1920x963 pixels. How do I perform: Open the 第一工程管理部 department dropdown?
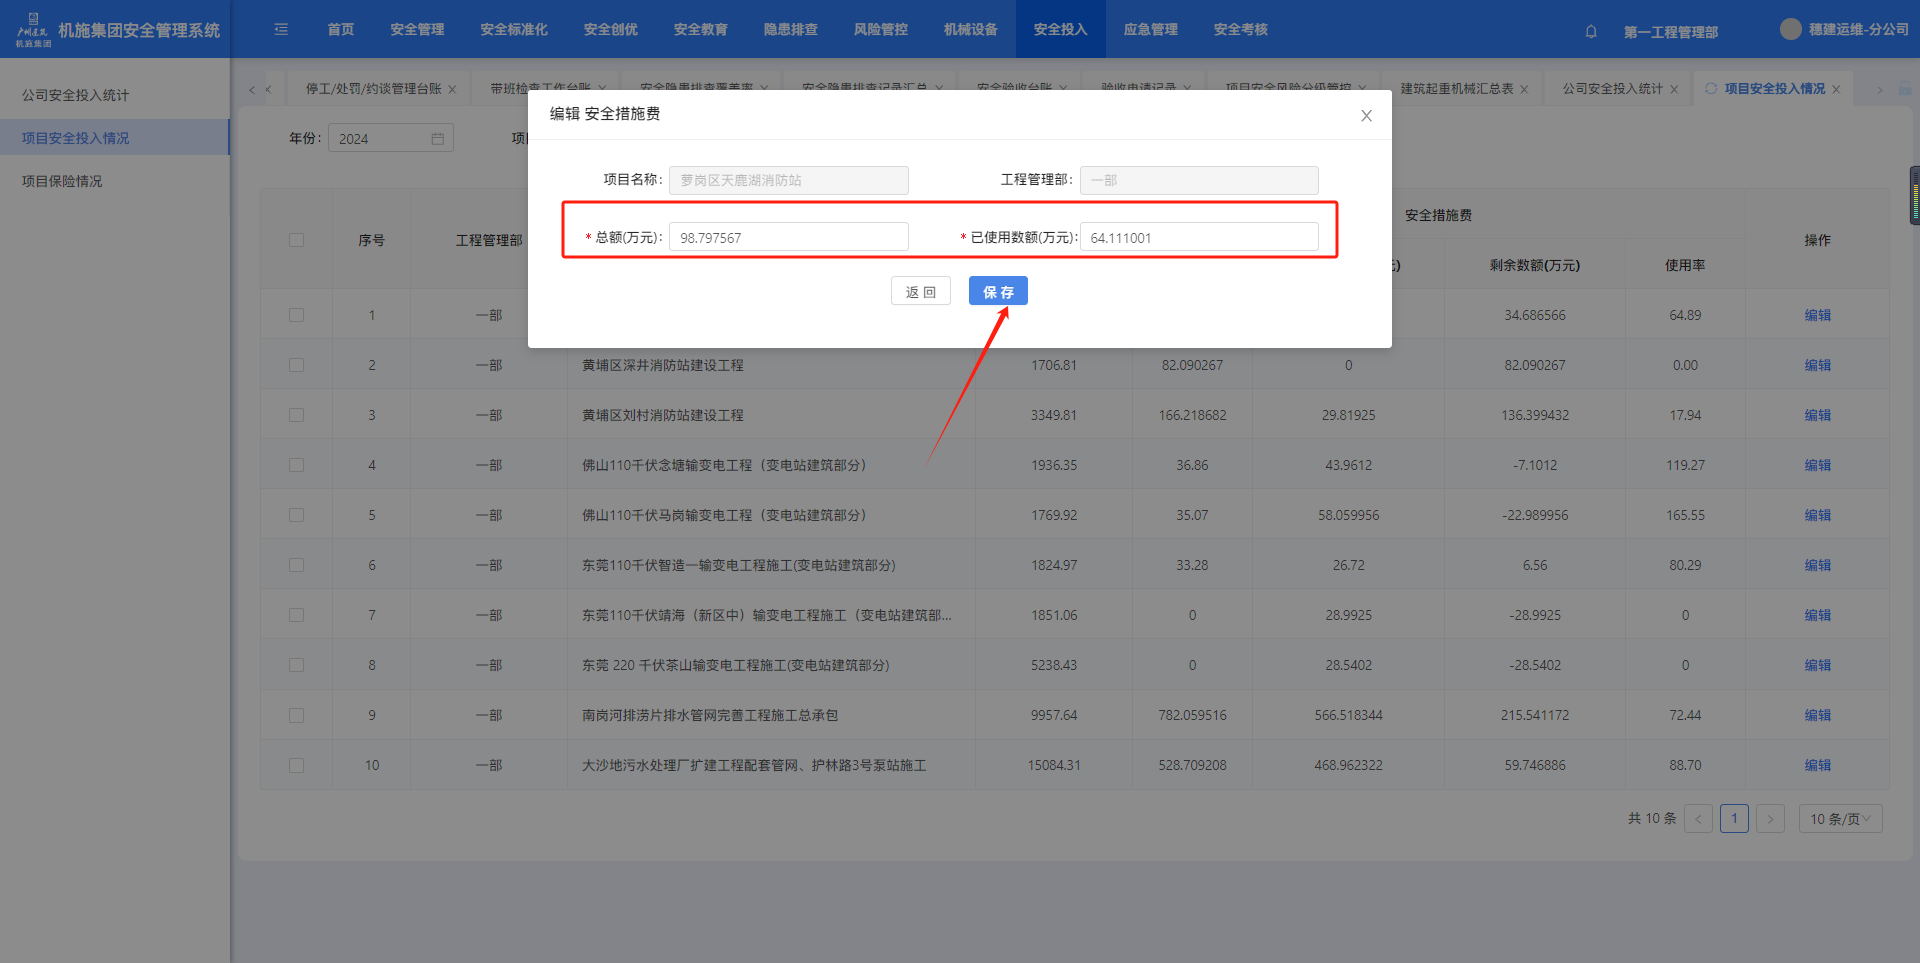[1670, 32]
